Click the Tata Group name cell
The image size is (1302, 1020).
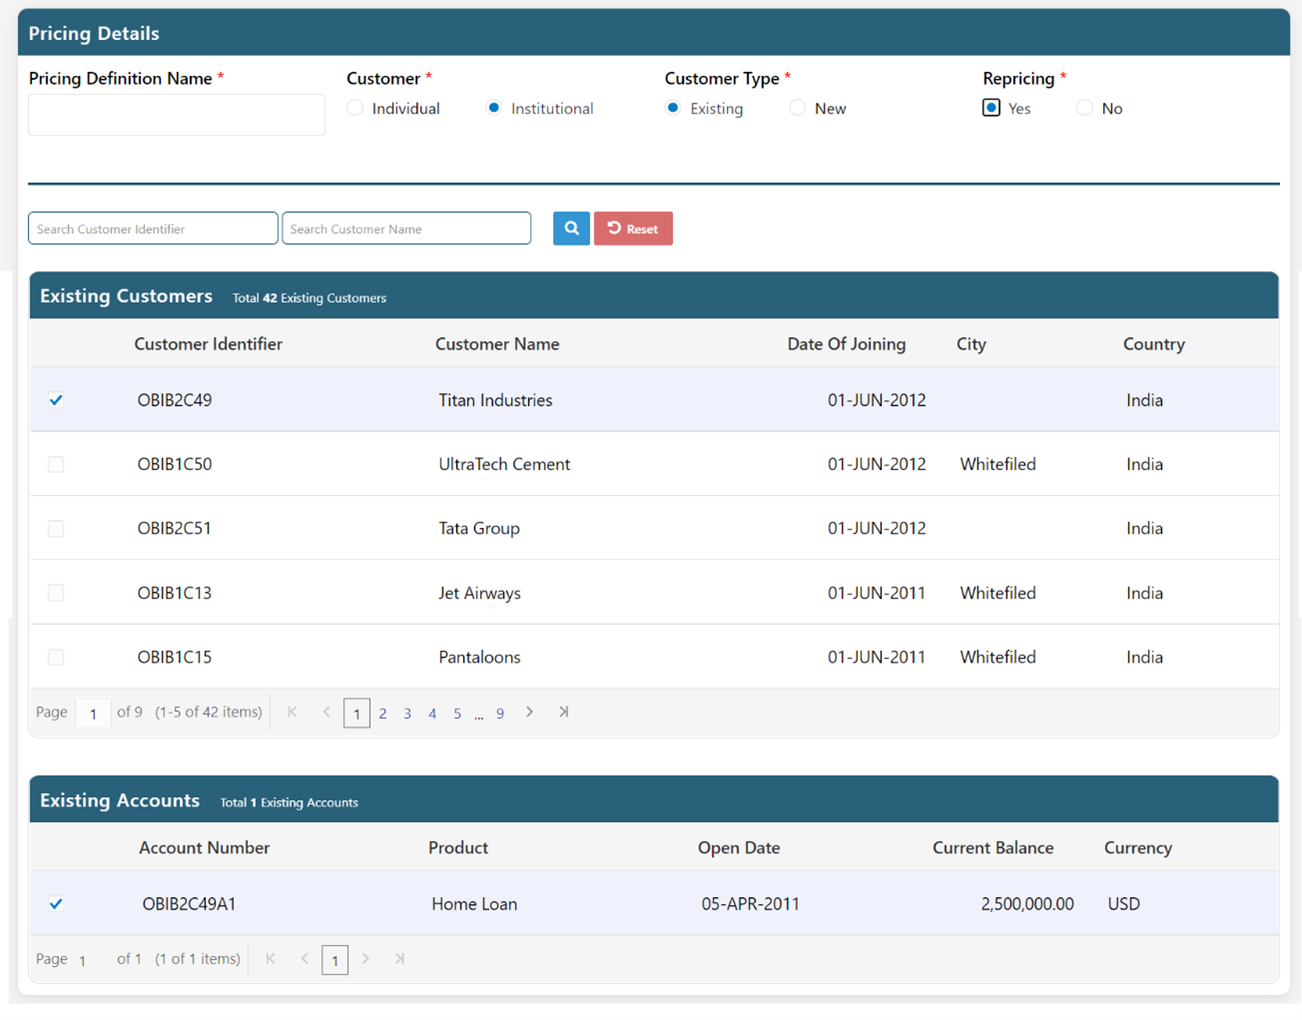[479, 528]
